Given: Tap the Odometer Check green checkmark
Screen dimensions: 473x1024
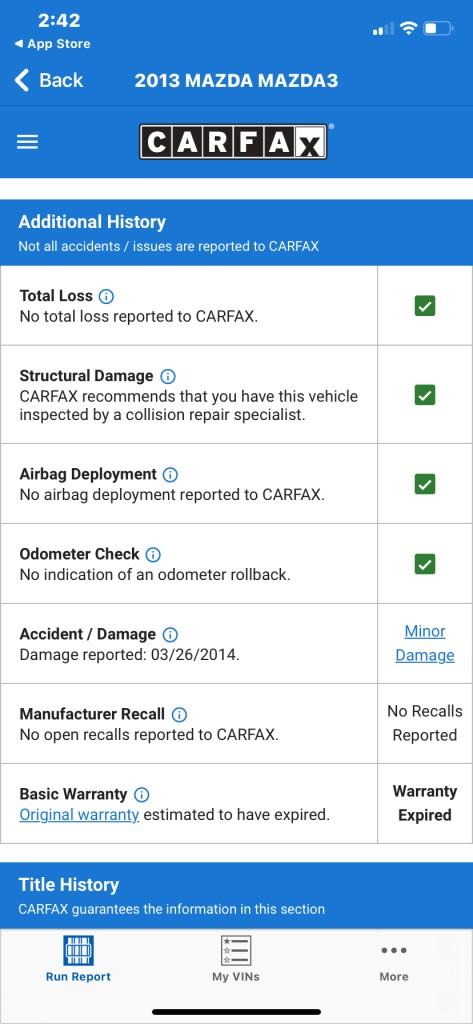Looking at the screenshot, I should tap(425, 564).
